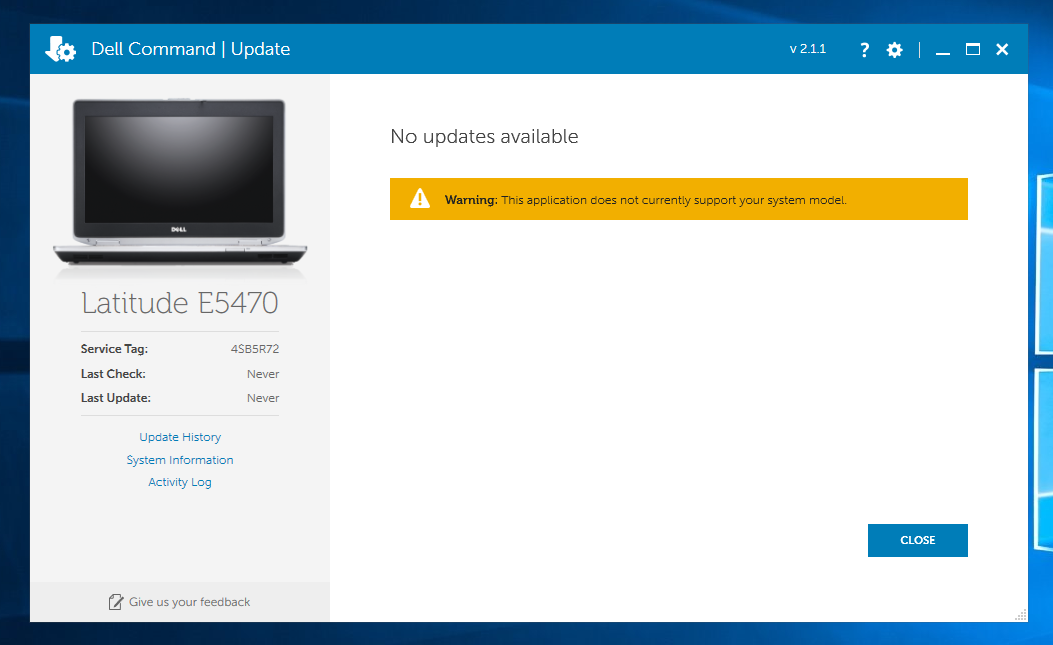1053x645 pixels.
Task: Open the System Information link
Action: 180,460
